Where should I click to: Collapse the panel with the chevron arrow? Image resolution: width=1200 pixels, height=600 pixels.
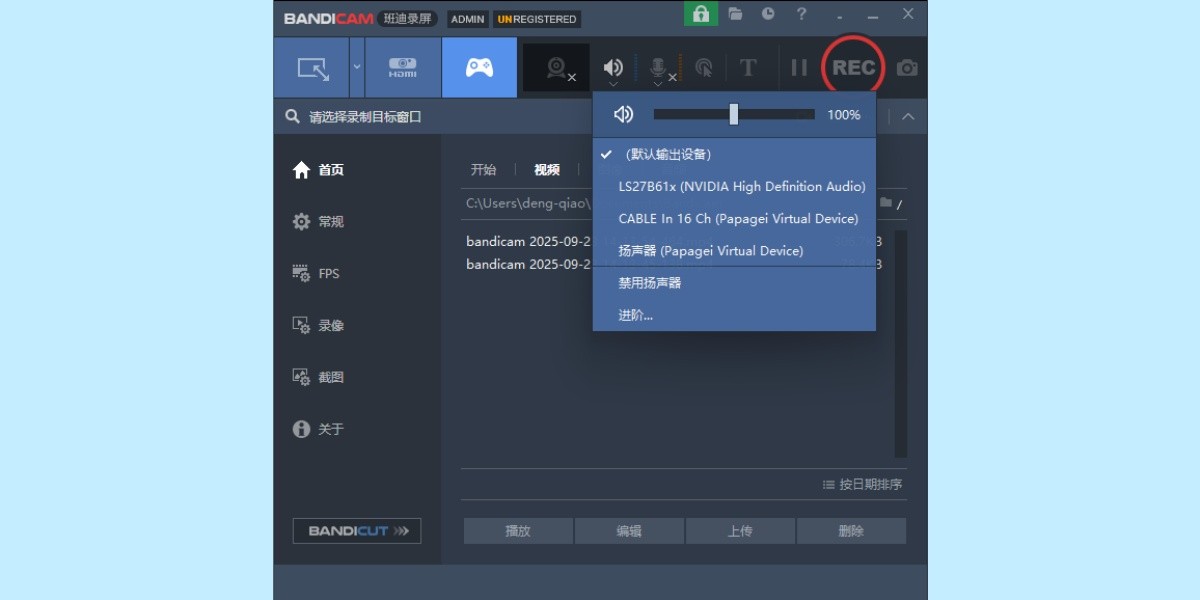908,116
